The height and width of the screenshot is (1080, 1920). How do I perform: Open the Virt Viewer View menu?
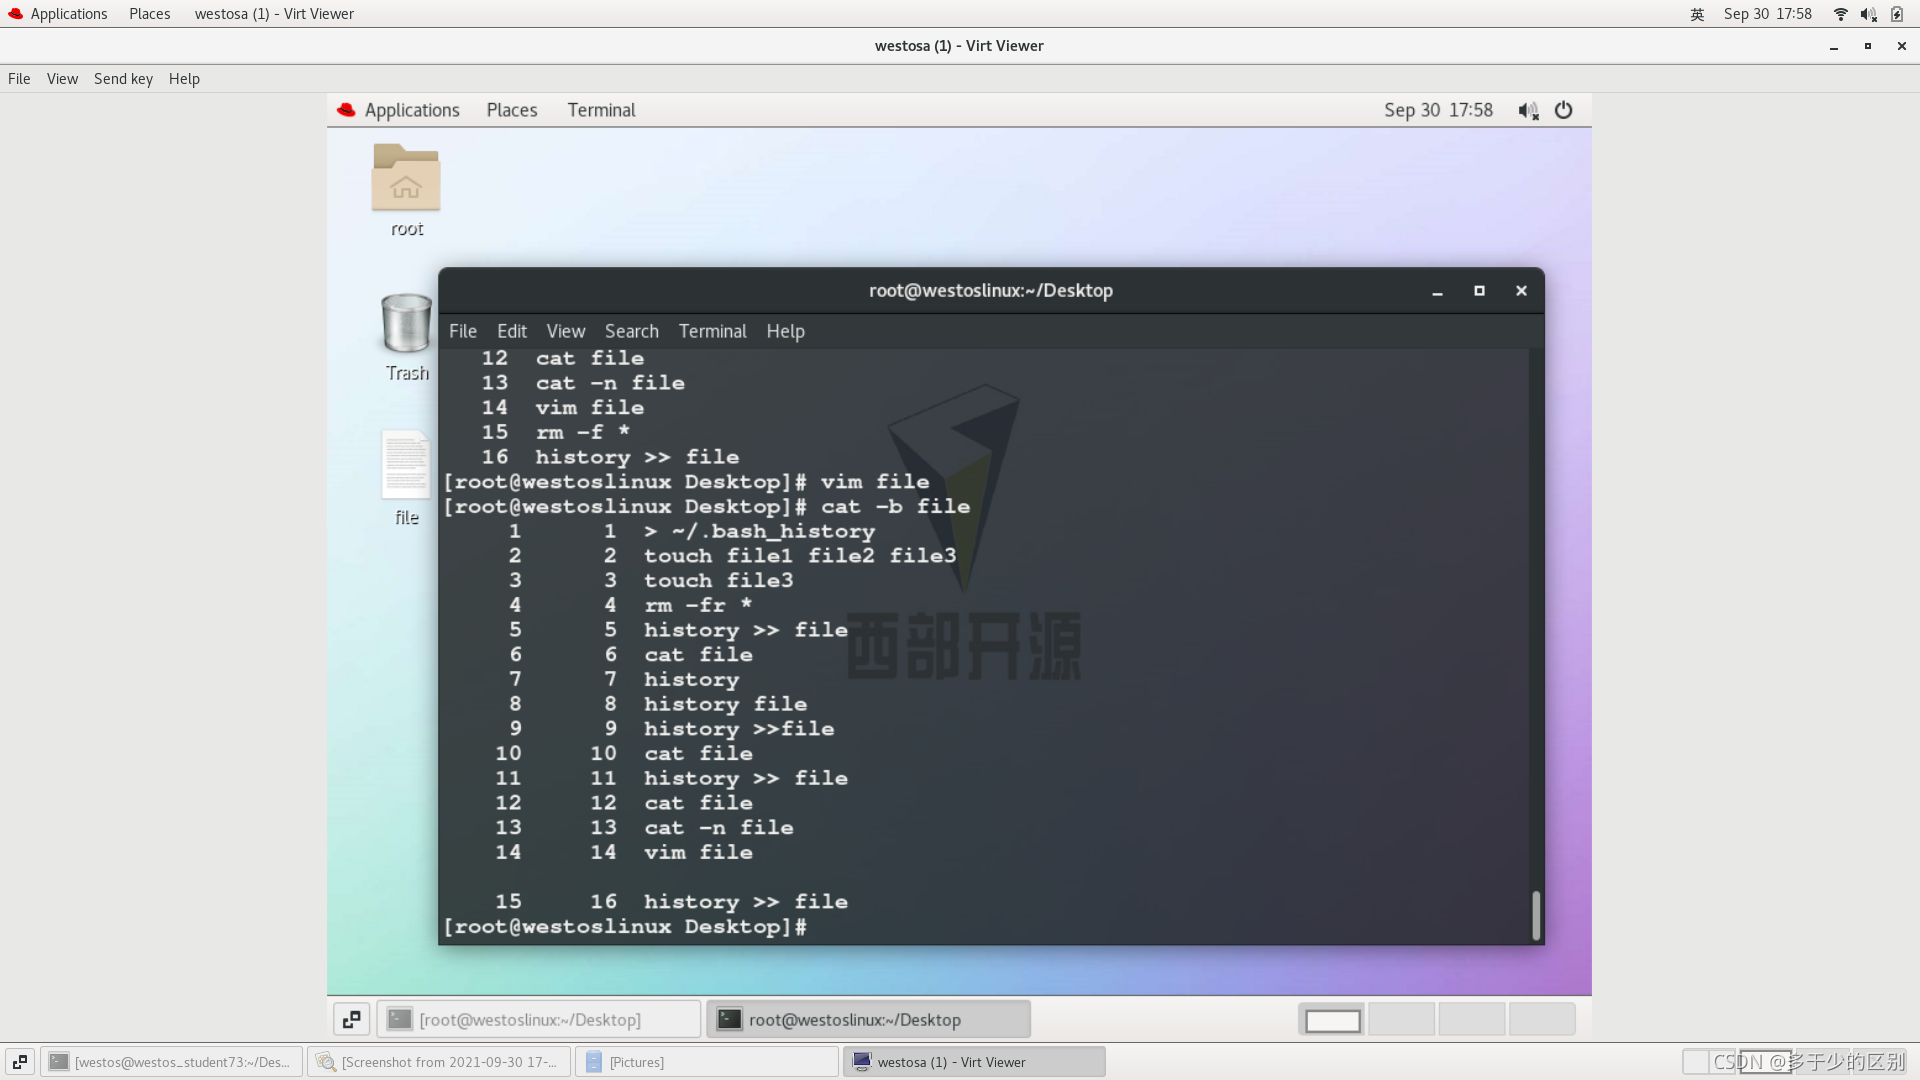[62, 79]
